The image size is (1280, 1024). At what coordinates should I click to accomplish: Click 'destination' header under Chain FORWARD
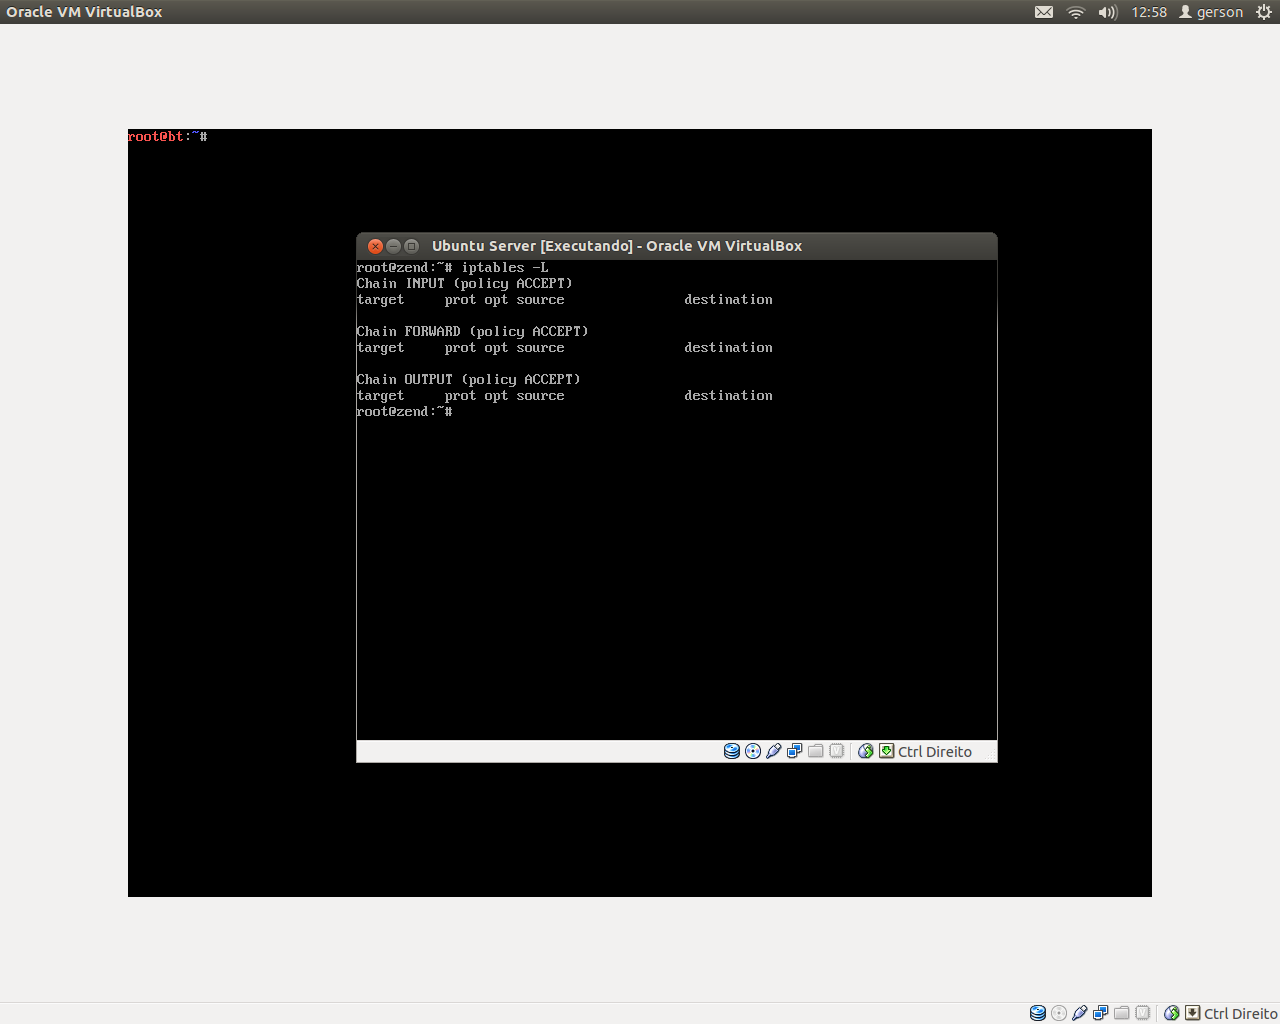pos(729,348)
